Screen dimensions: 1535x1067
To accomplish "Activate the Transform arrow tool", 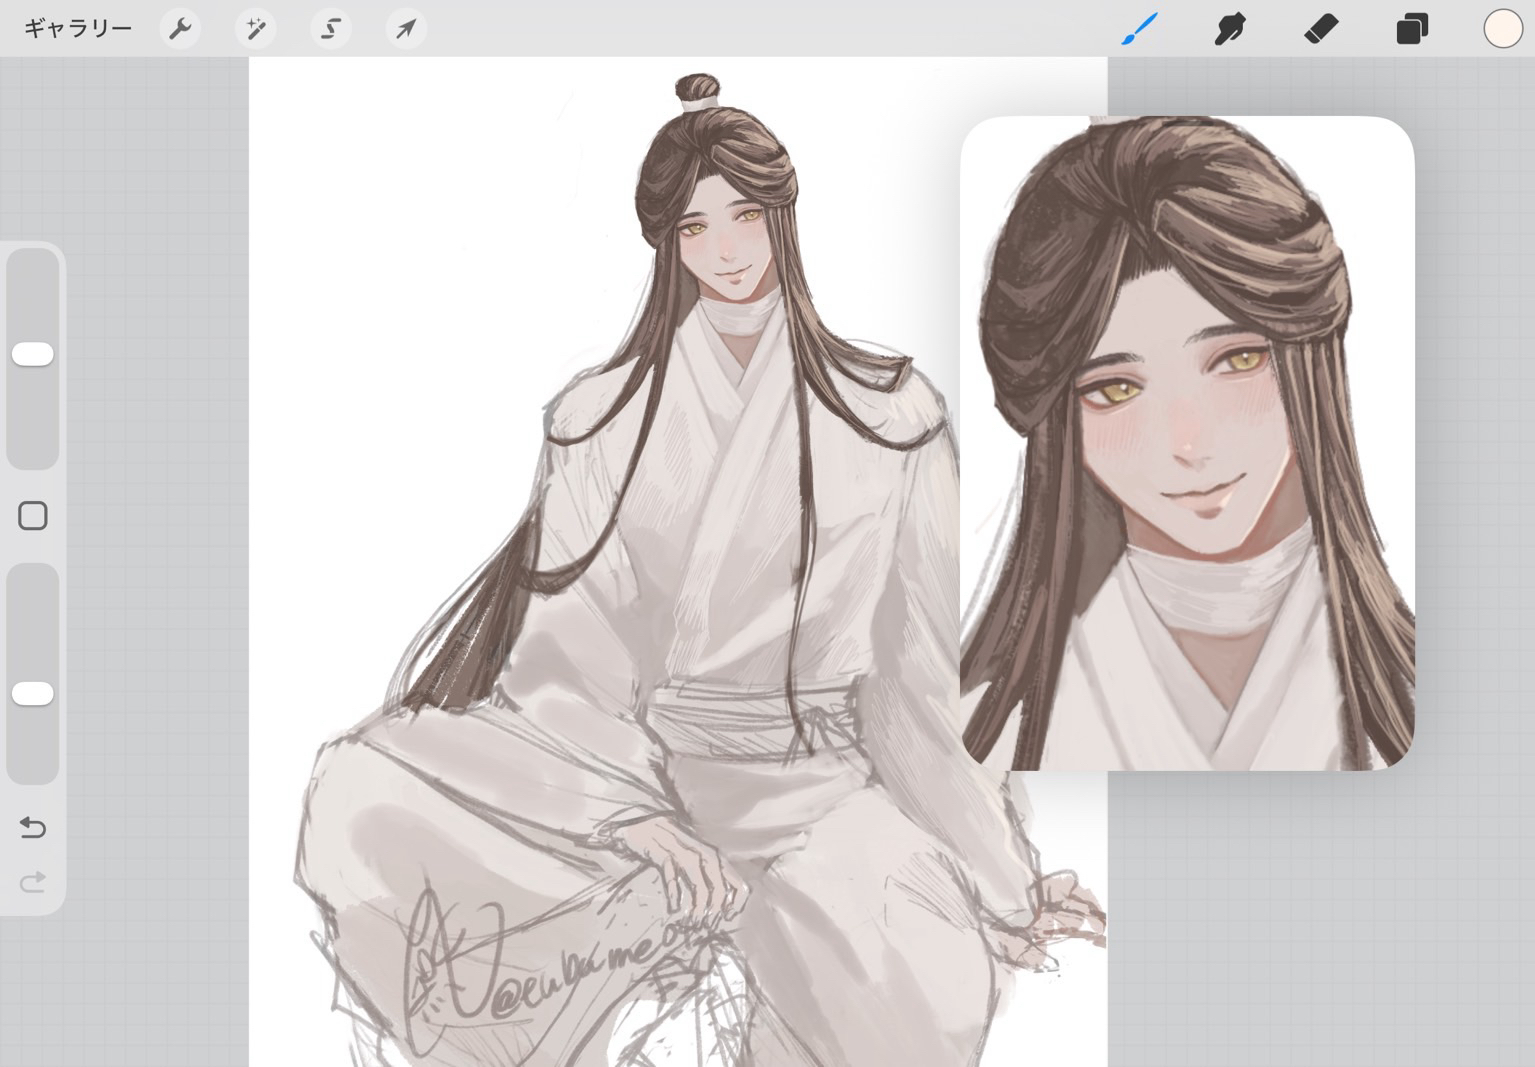I will pyautogui.click(x=405, y=29).
